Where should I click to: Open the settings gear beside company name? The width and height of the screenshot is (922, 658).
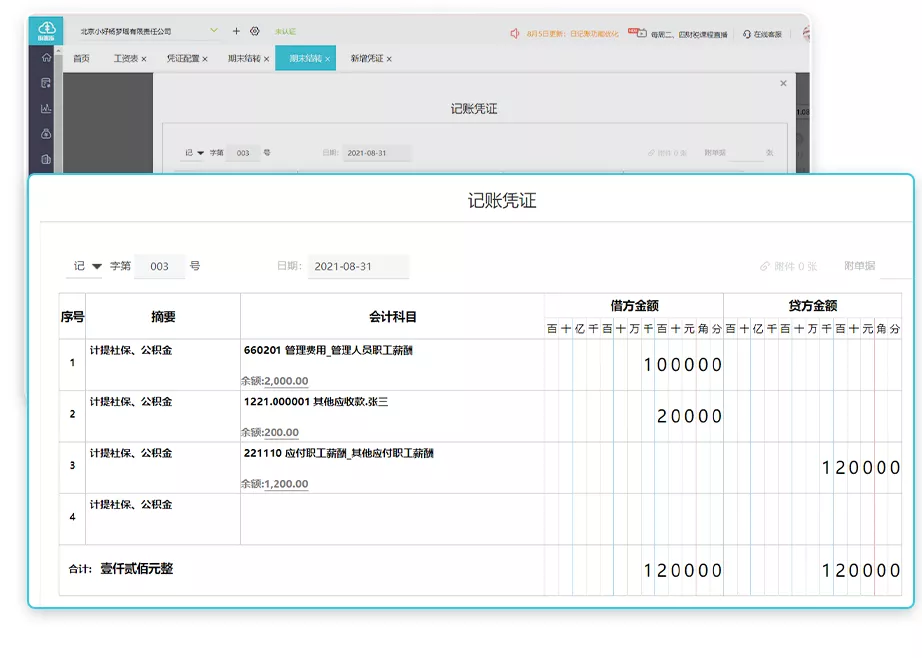(x=257, y=30)
